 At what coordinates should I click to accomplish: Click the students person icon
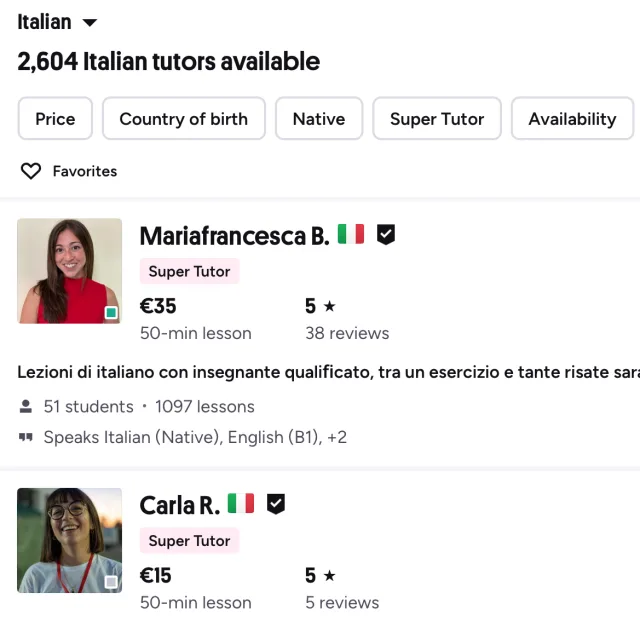pos(26,407)
